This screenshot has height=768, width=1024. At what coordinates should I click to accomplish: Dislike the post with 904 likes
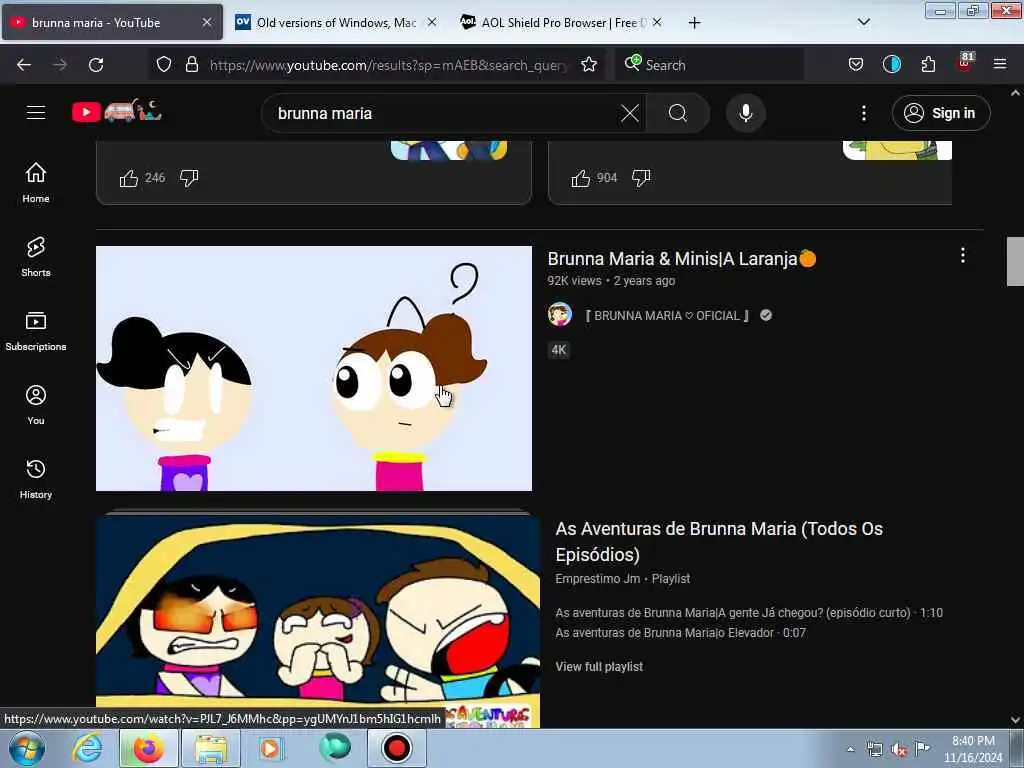pos(641,178)
